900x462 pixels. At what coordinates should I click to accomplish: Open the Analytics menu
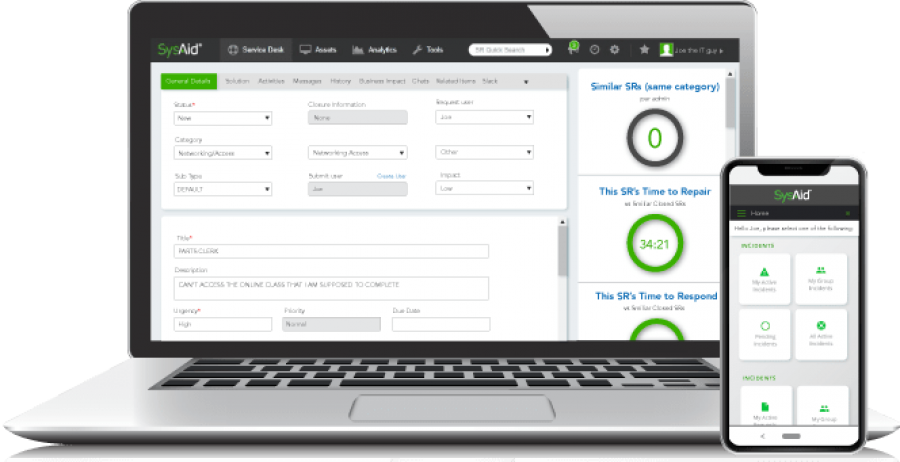pos(374,50)
